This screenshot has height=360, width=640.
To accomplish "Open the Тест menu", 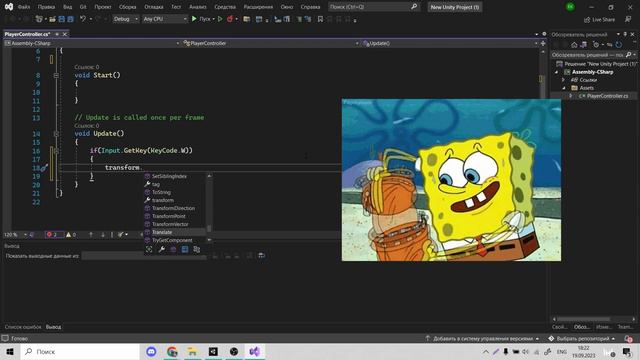I will pos(176,7).
